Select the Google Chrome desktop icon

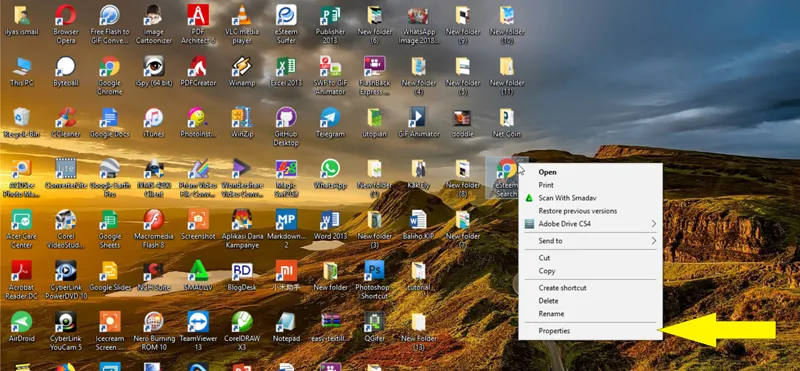click(109, 76)
